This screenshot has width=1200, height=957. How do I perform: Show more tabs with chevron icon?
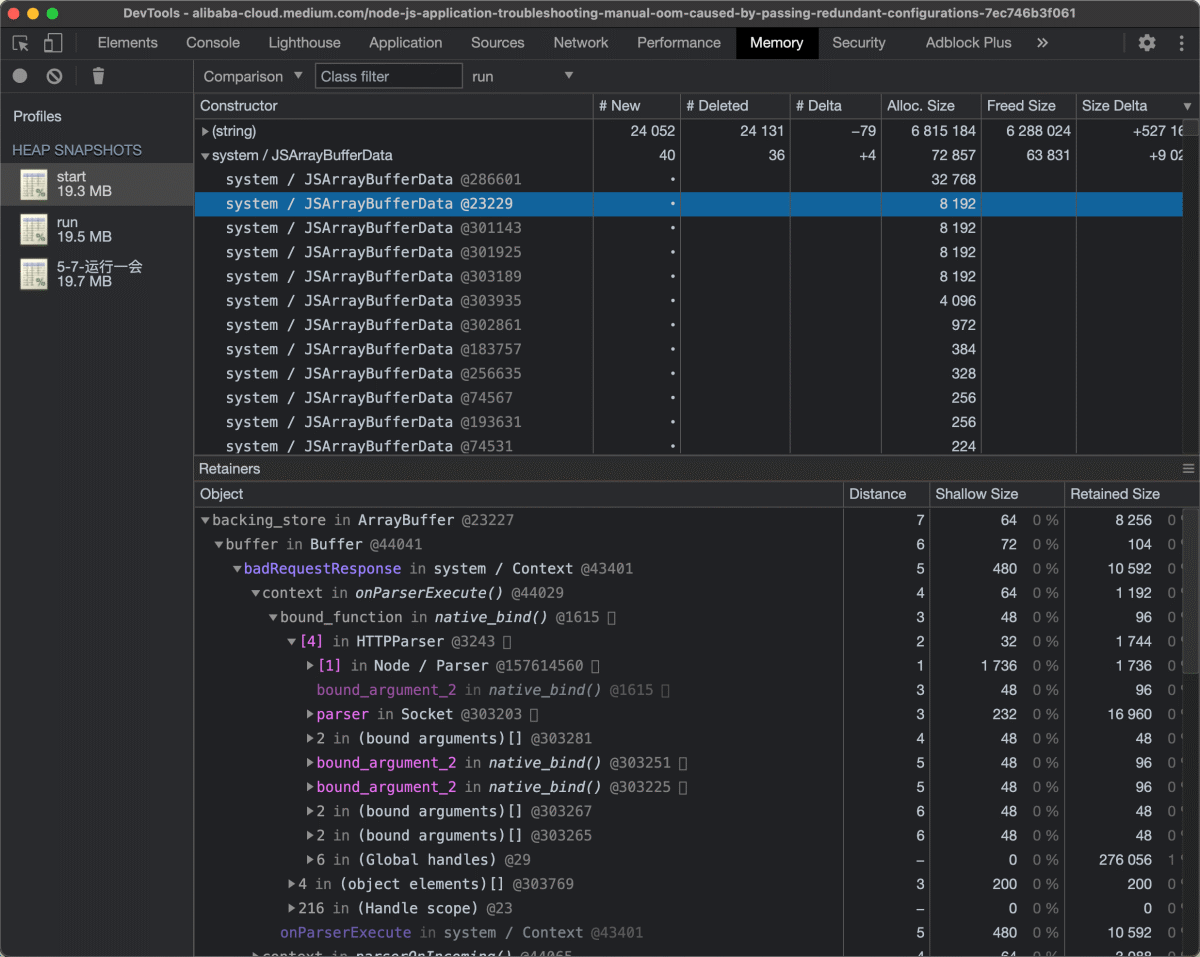coord(1042,43)
